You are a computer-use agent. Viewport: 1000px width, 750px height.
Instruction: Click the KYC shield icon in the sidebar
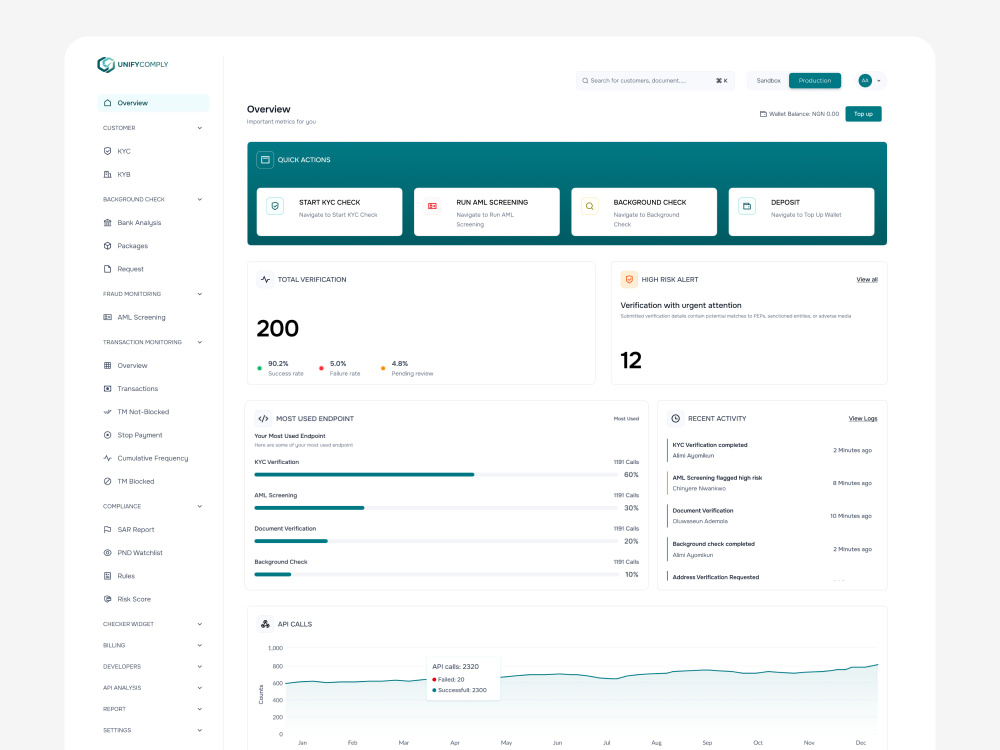107,151
